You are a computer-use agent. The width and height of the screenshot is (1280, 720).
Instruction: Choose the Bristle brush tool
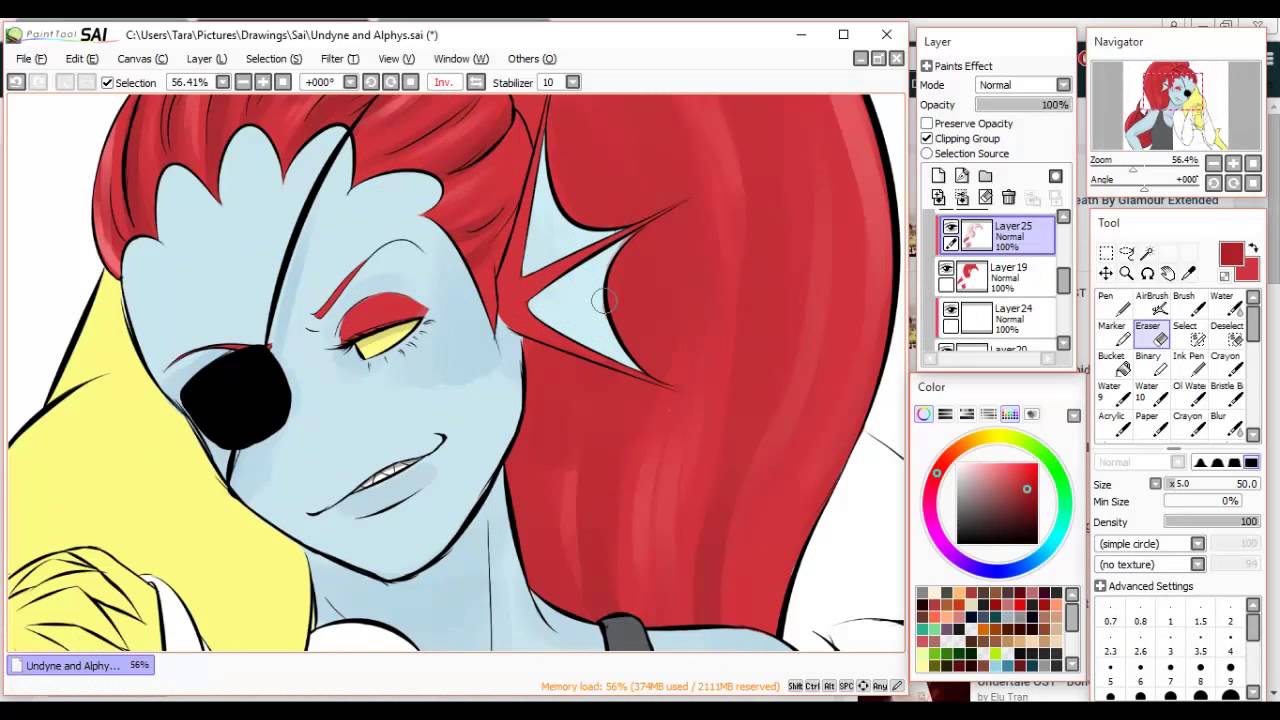click(x=1225, y=393)
